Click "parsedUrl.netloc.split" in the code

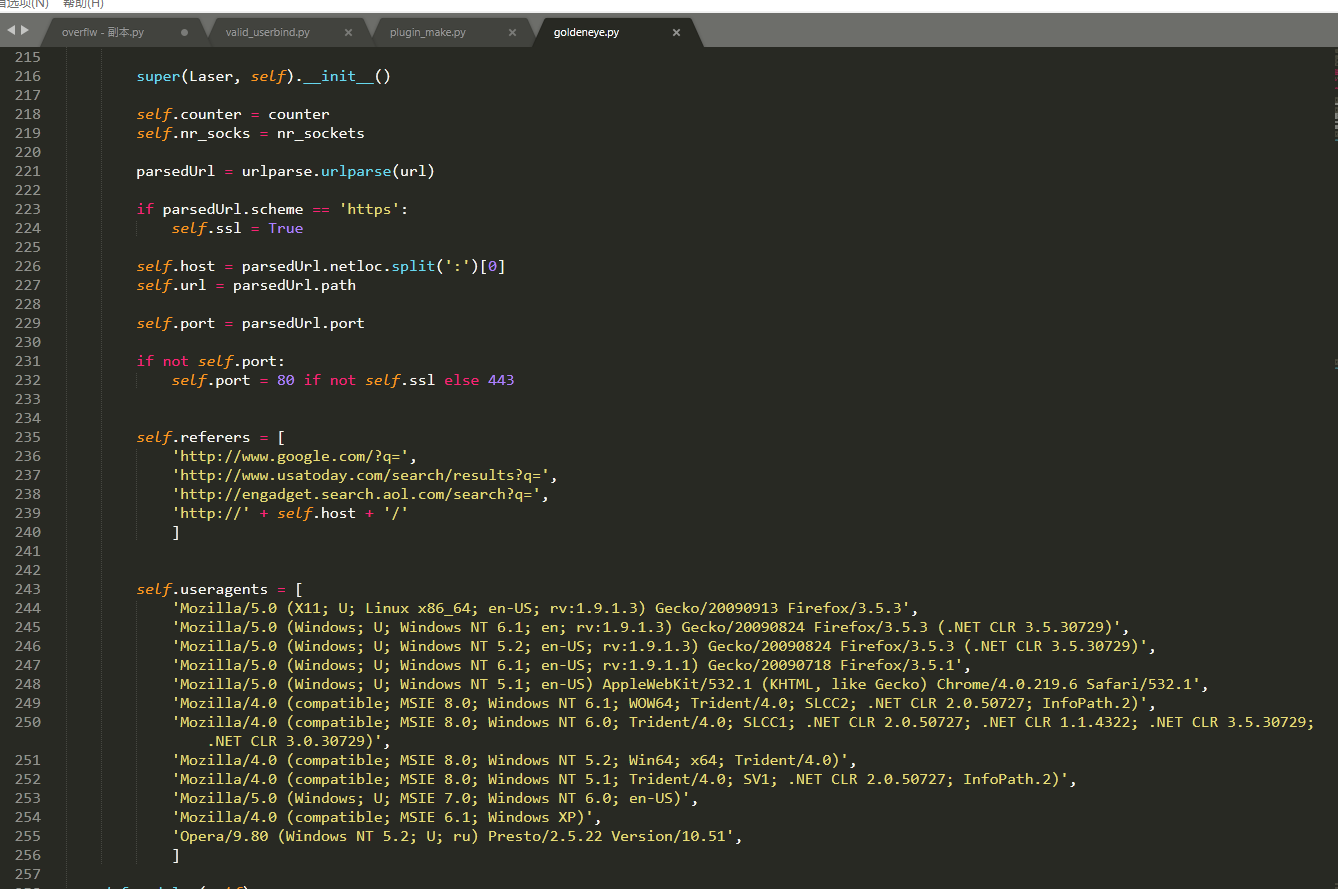338,266
